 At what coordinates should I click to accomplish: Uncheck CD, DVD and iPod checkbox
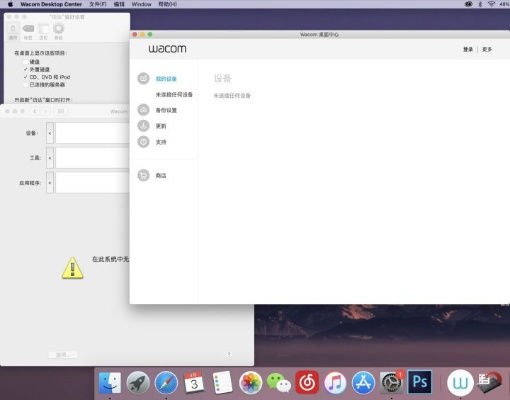coord(25,77)
